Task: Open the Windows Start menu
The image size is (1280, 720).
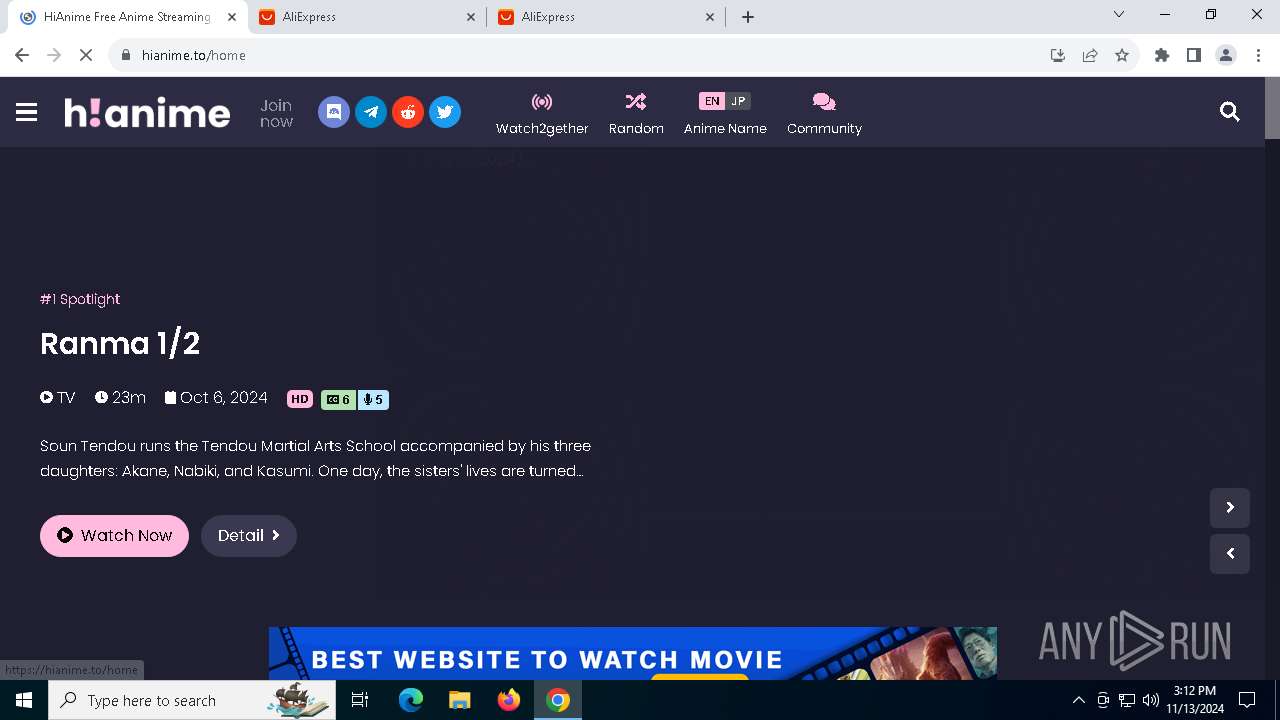Action: coord(24,700)
